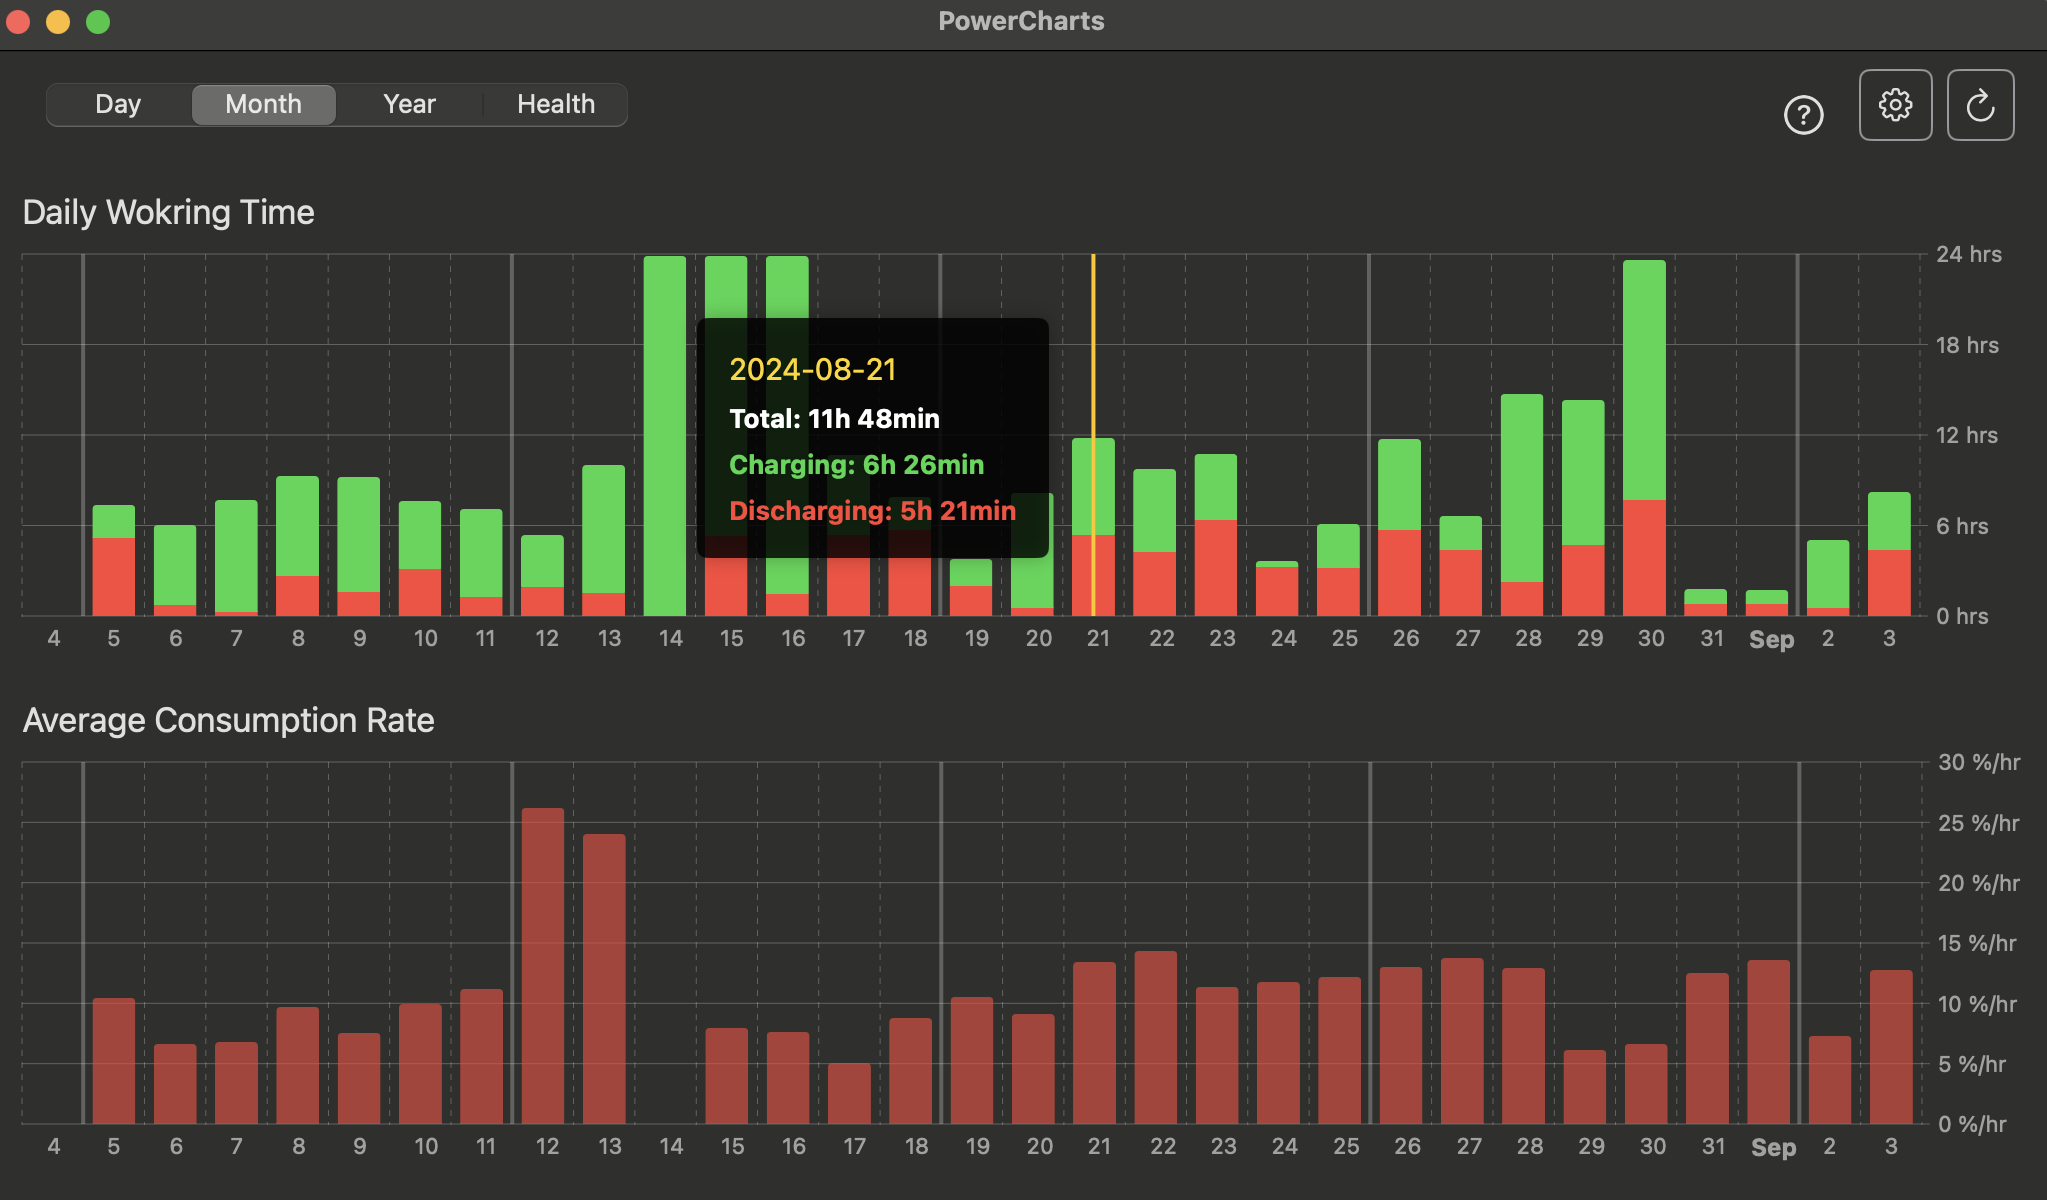2047x1200 pixels.
Task: Click the Sep consumption rate bar
Action: pyautogui.click(x=1769, y=1042)
